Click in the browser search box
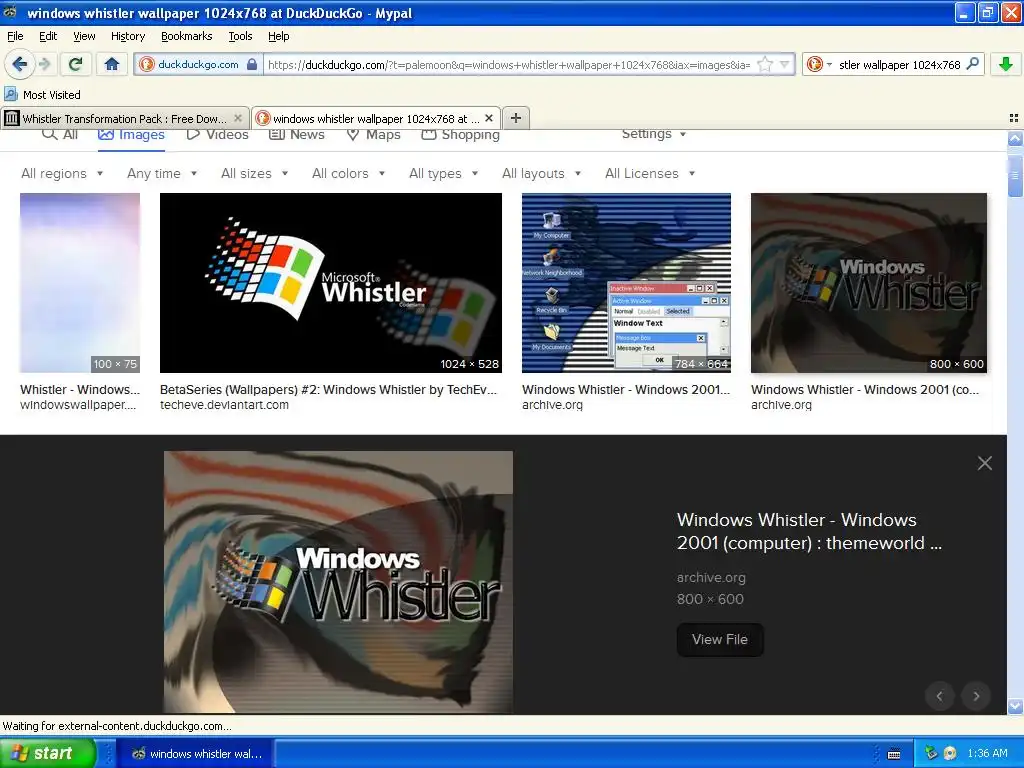The image size is (1024, 768). pos(899,64)
